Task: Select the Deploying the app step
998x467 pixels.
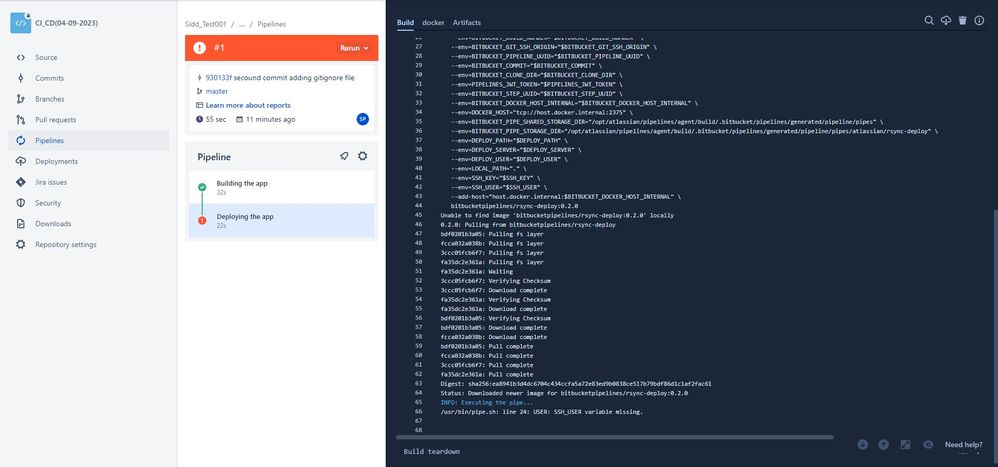Action: pos(281,220)
